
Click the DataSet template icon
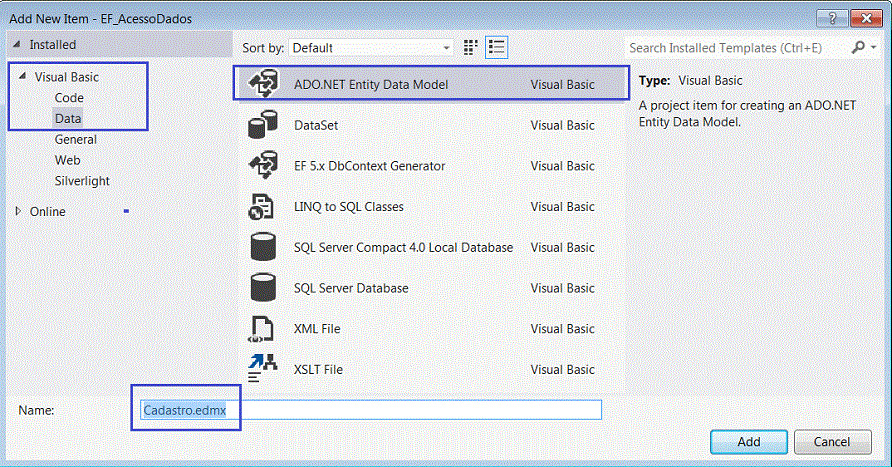[263, 125]
